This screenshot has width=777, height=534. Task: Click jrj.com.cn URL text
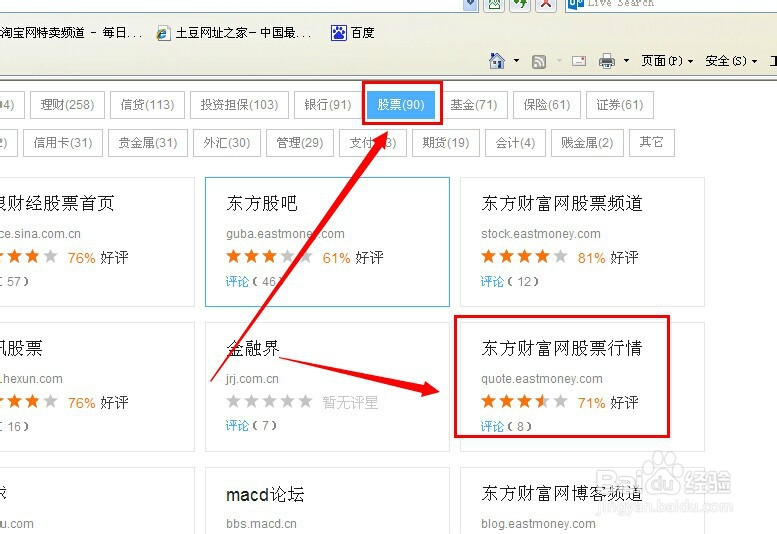click(x=252, y=379)
